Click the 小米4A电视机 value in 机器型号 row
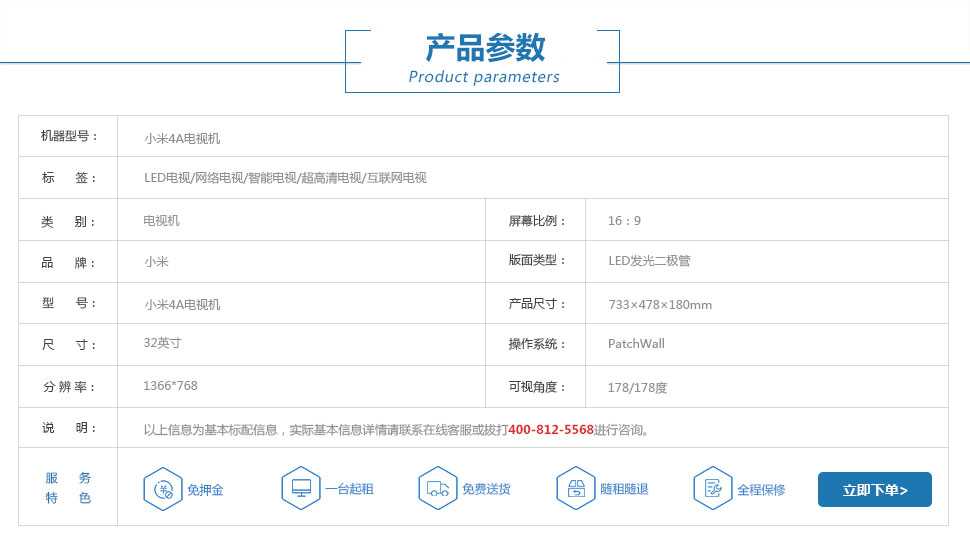 (x=182, y=139)
